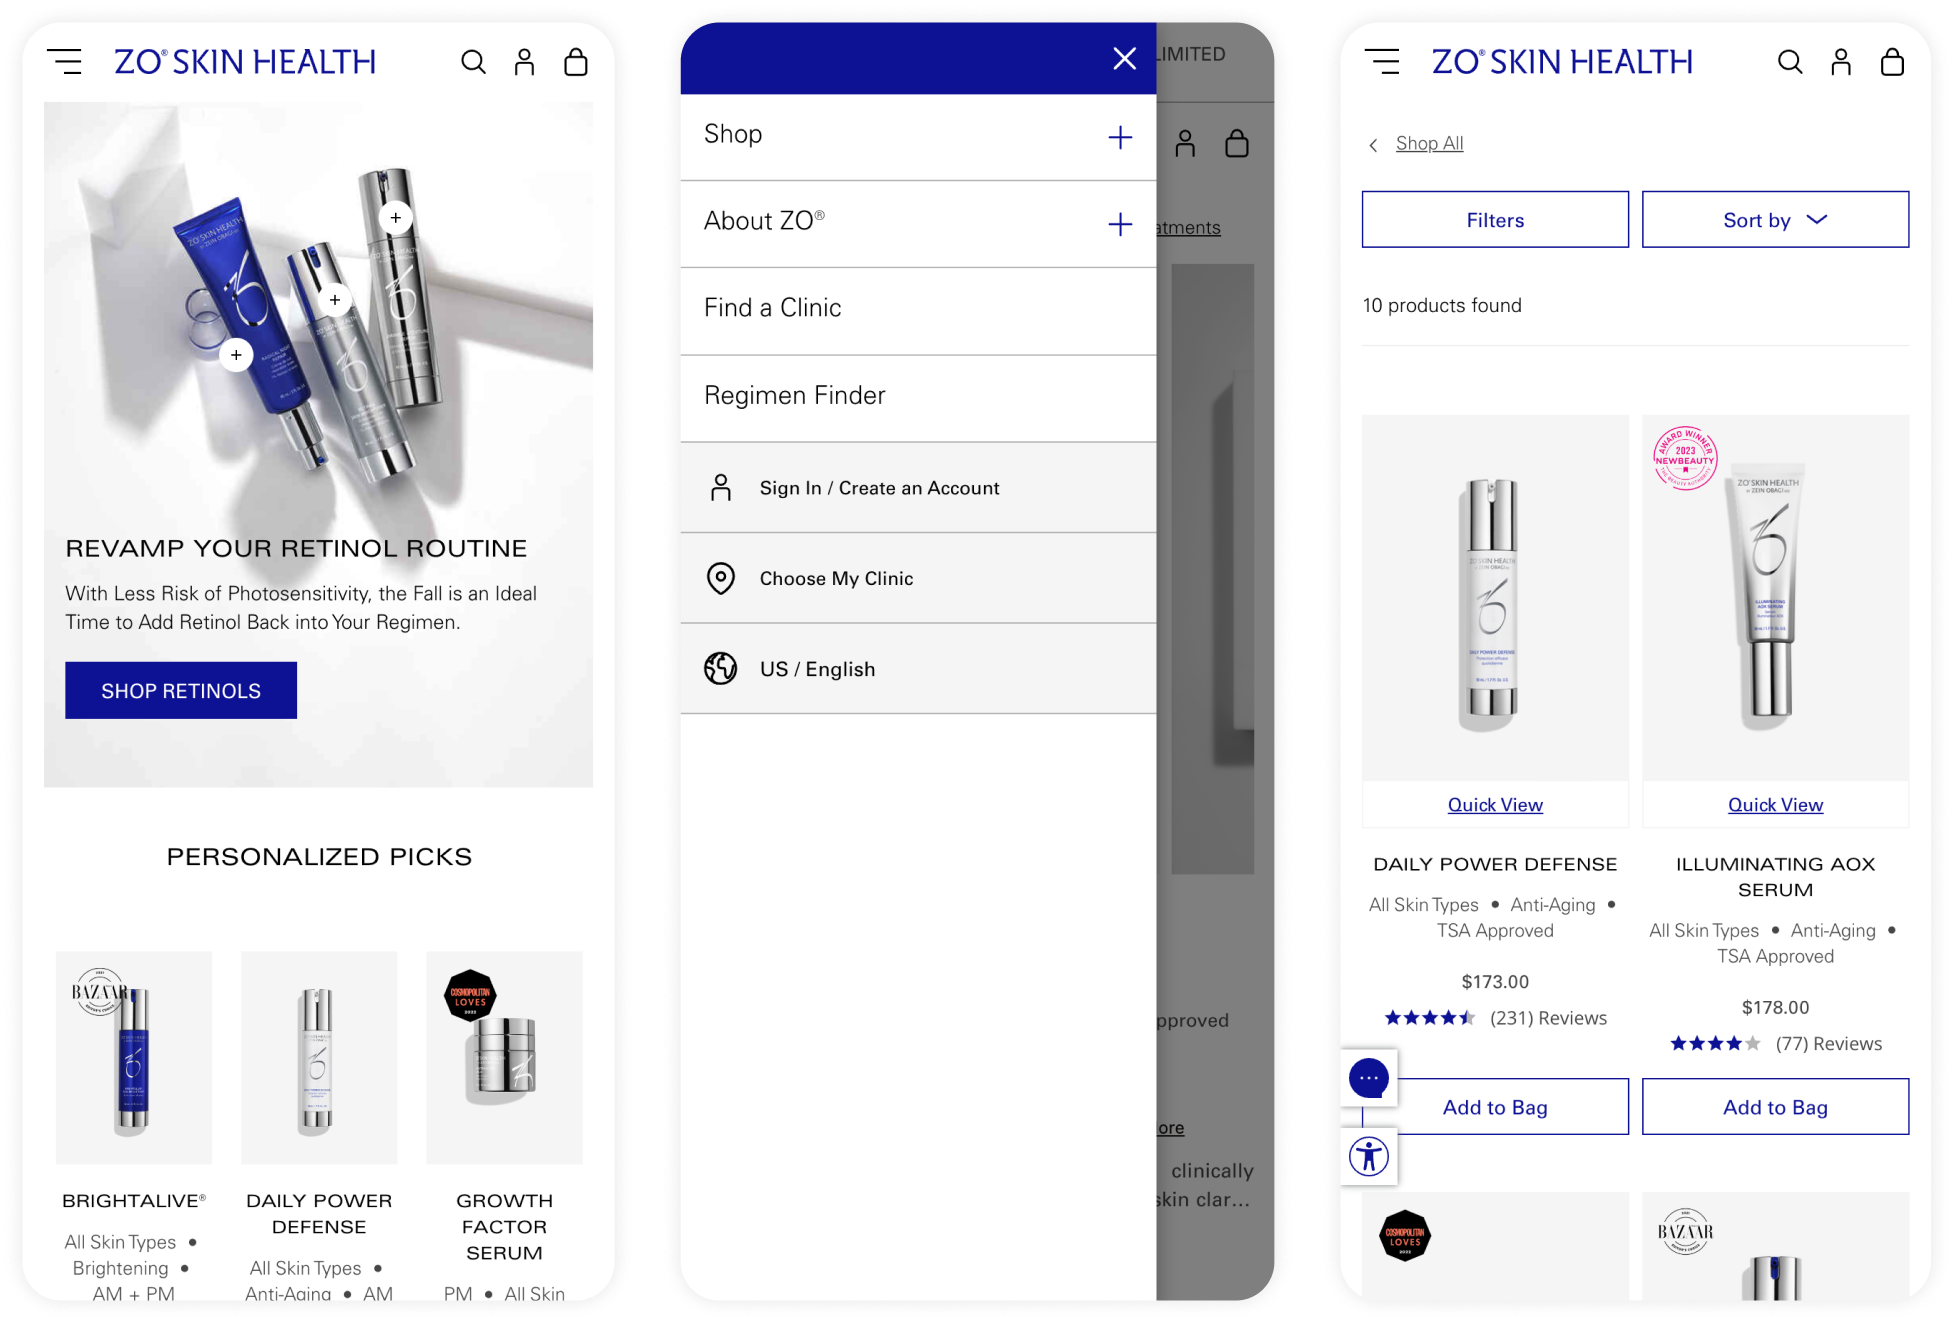Click Quick View for Illuminating AOX Serum

(1775, 805)
